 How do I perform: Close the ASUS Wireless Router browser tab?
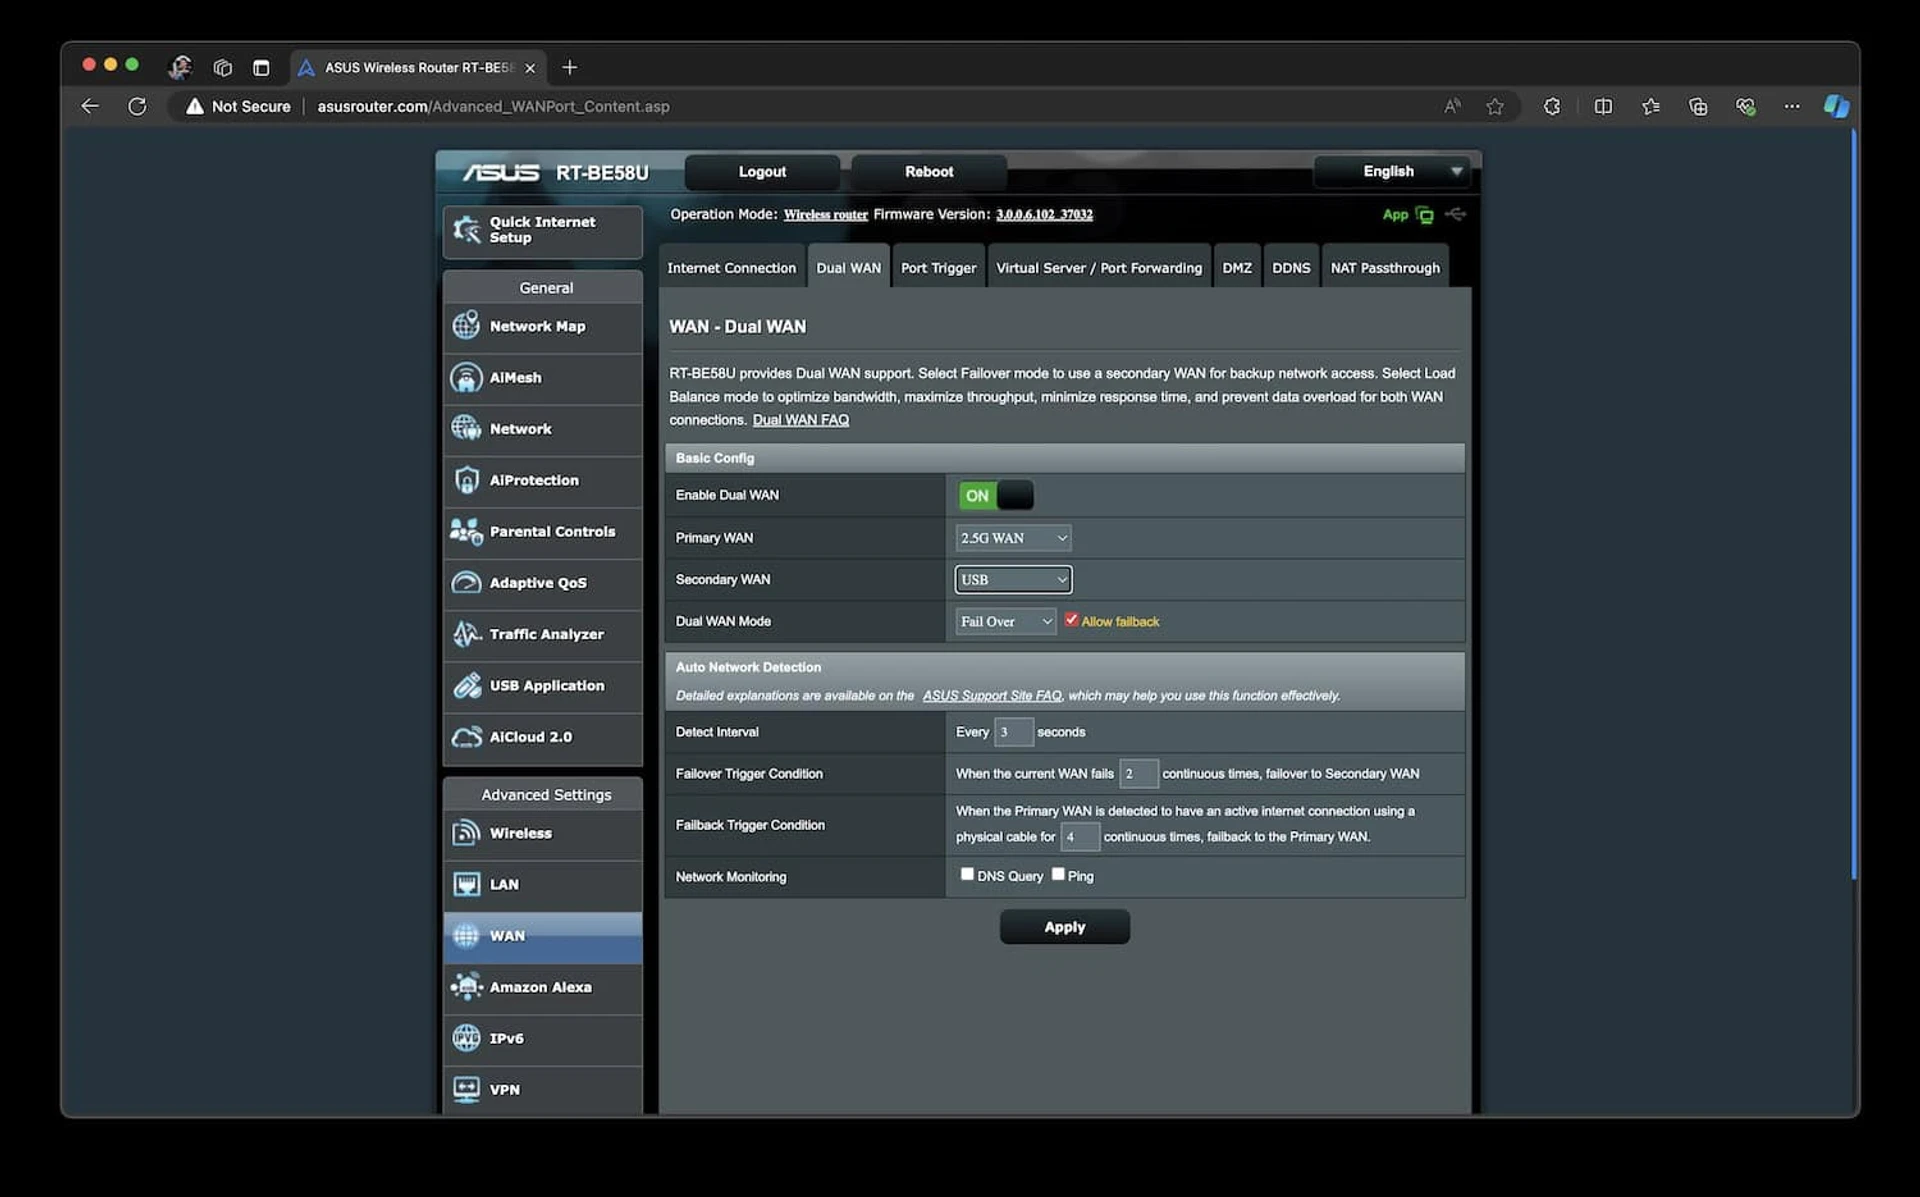point(530,68)
